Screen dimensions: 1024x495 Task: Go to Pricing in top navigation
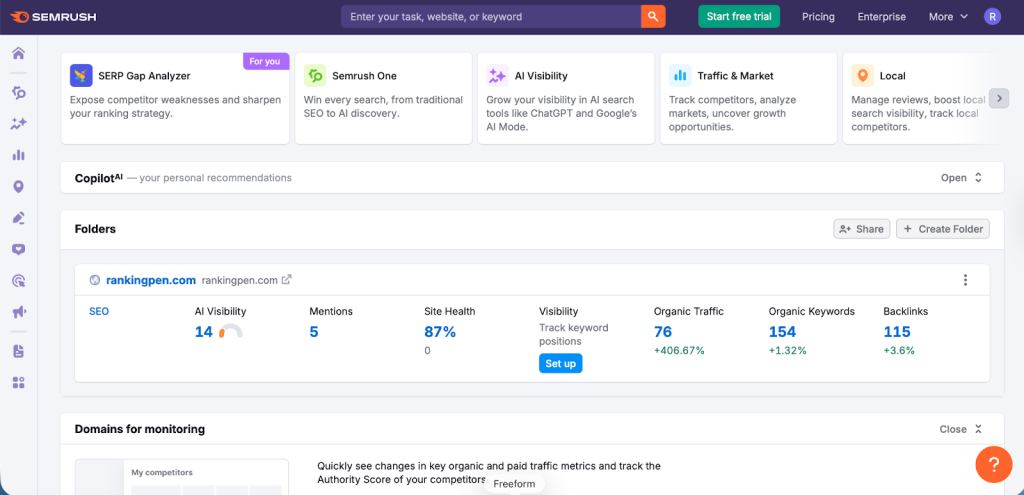(818, 17)
